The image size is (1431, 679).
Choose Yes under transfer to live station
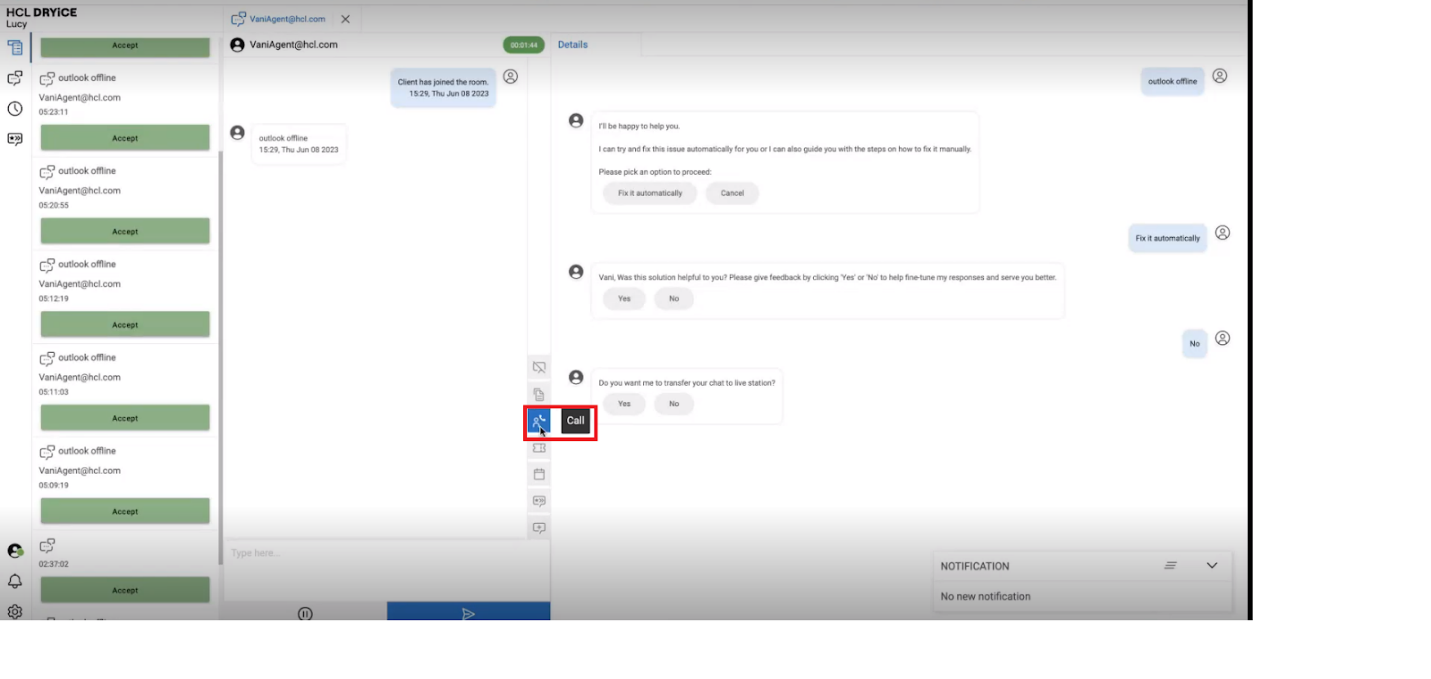pyautogui.click(x=624, y=404)
